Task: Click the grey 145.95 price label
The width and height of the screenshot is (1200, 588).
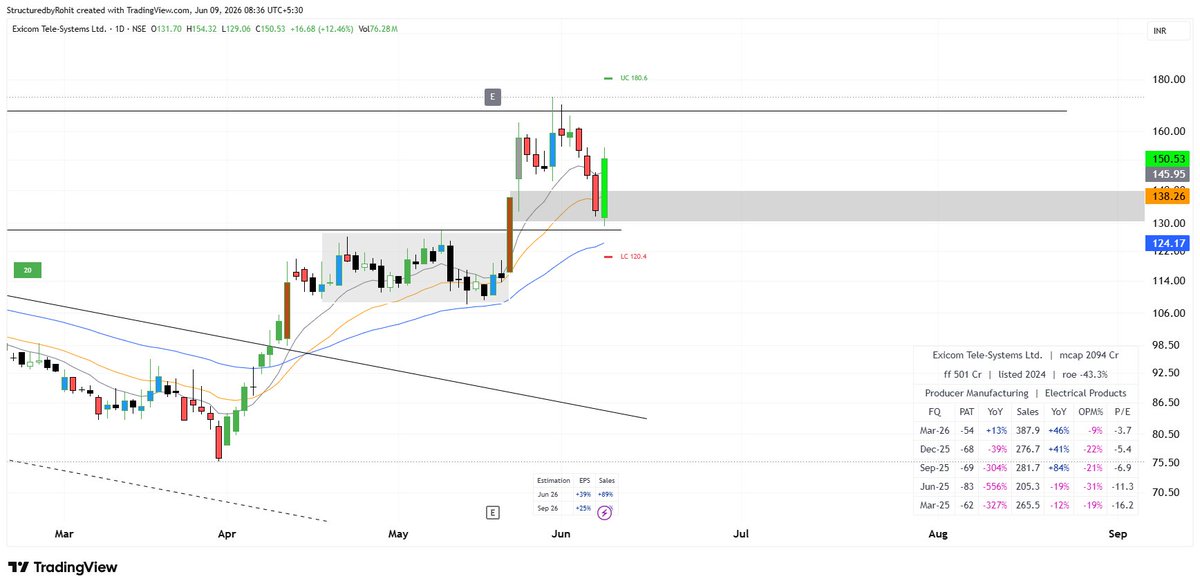Action: point(1168,174)
